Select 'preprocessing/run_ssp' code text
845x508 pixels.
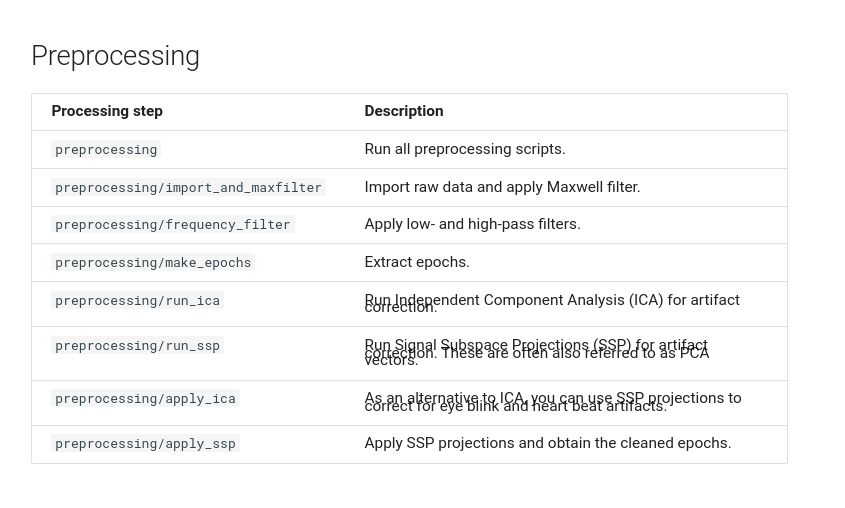[x=137, y=346]
